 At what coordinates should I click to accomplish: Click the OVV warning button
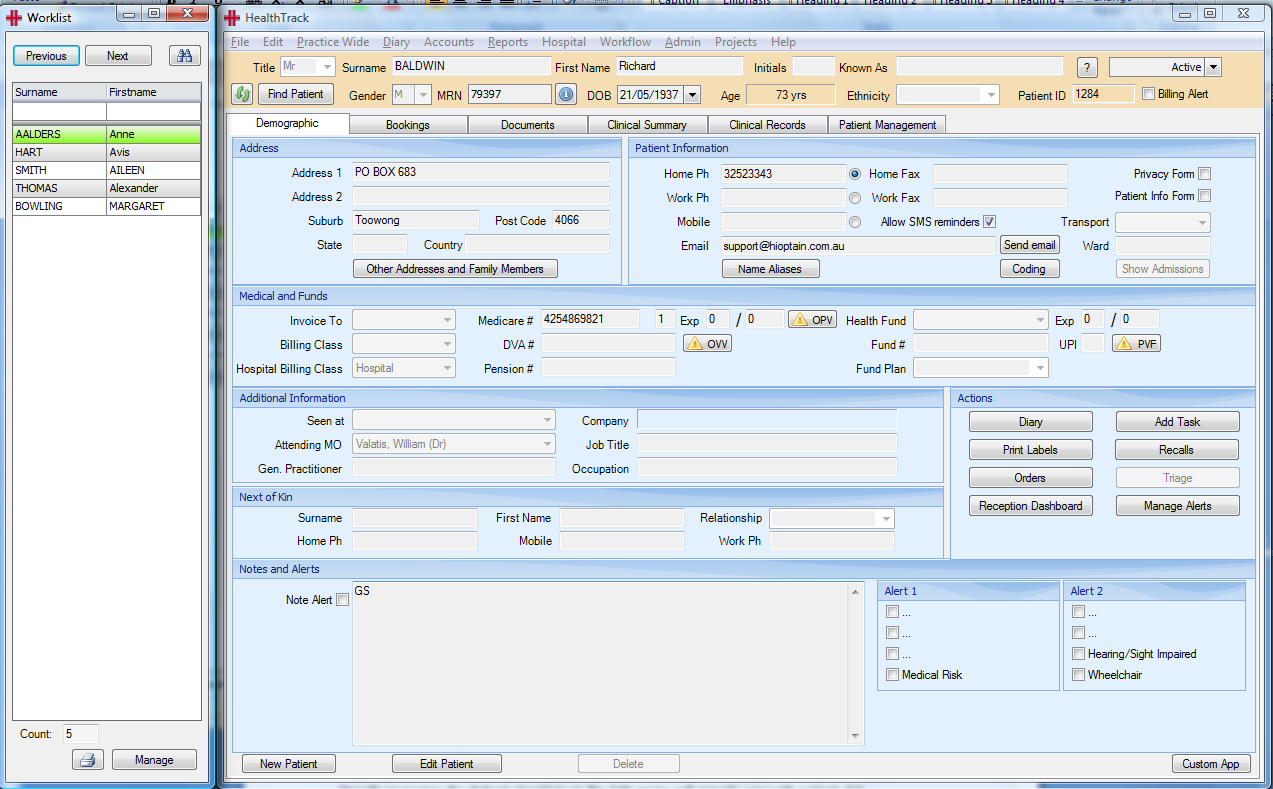point(707,344)
